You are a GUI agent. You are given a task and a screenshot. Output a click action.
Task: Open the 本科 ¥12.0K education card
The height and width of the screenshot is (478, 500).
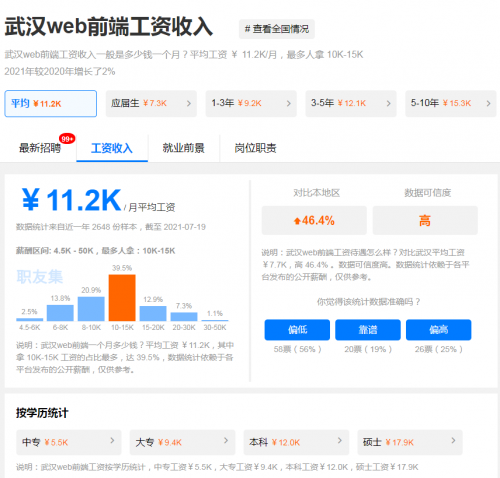pos(296,442)
